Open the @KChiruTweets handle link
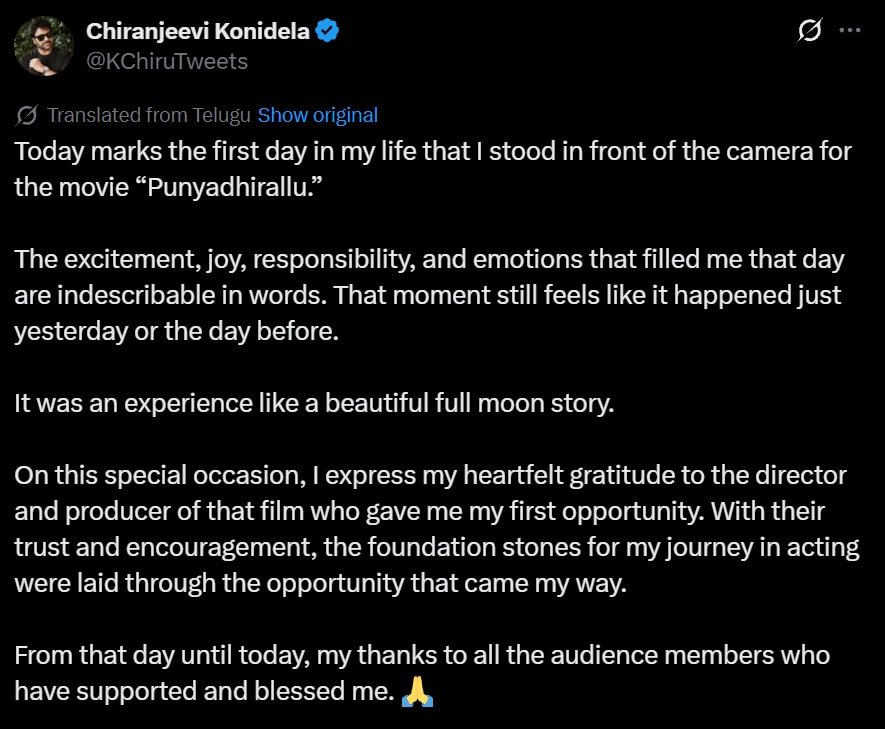This screenshot has height=729, width=885. click(x=168, y=61)
